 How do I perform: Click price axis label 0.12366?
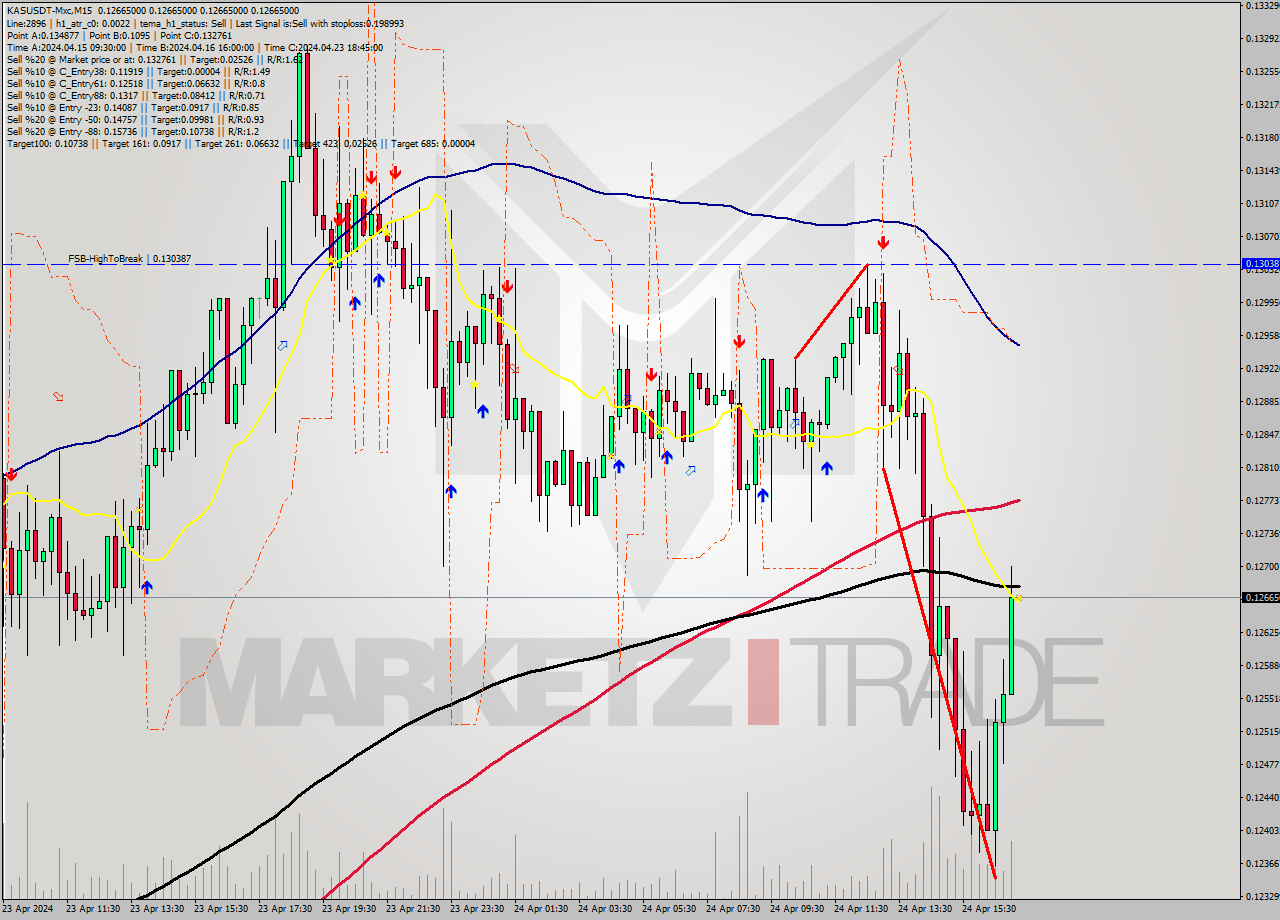pyautogui.click(x=1261, y=863)
